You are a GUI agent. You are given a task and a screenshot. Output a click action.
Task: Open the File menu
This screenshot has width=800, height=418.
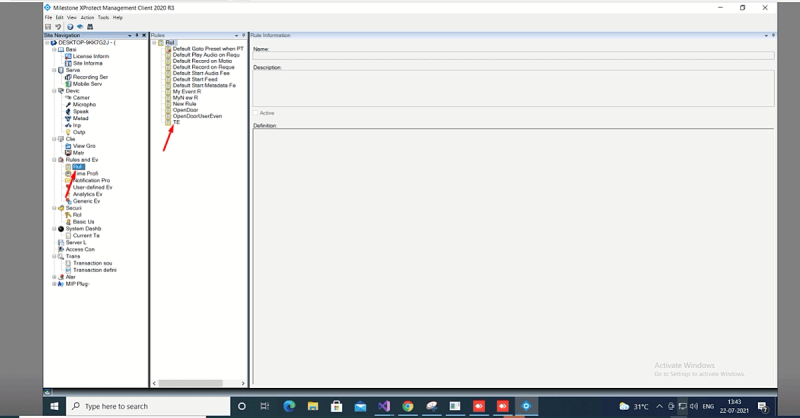48,17
